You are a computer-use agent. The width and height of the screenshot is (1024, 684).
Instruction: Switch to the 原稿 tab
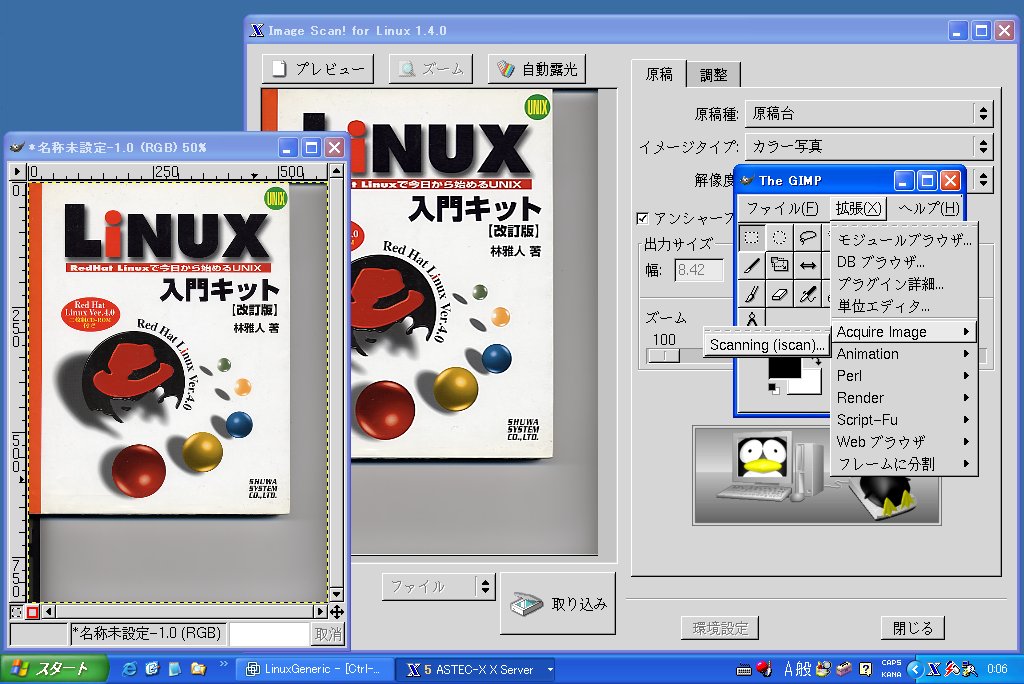pos(658,74)
